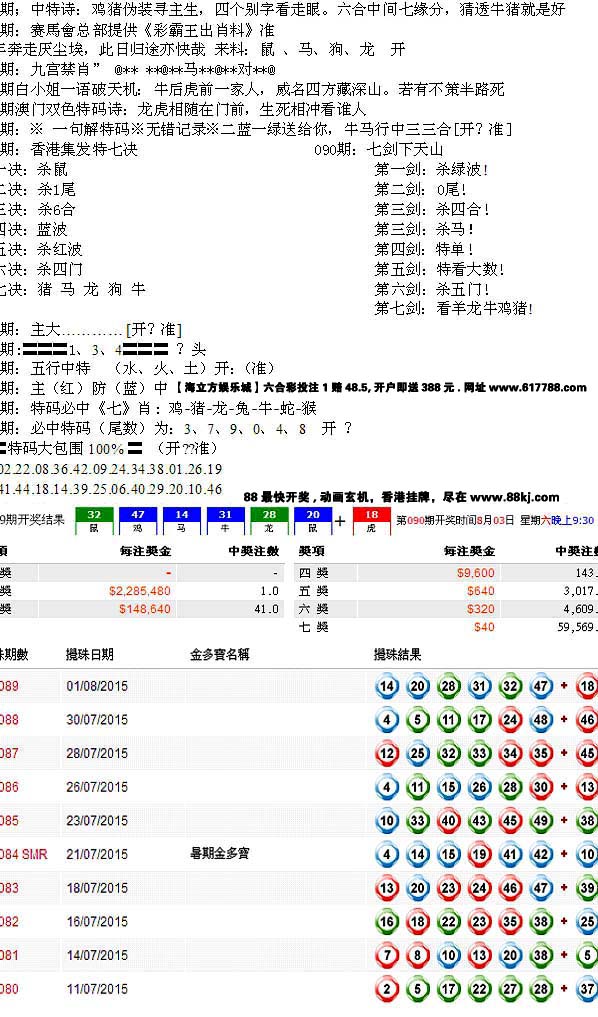Click the green result box 28 龙

point(269,521)
